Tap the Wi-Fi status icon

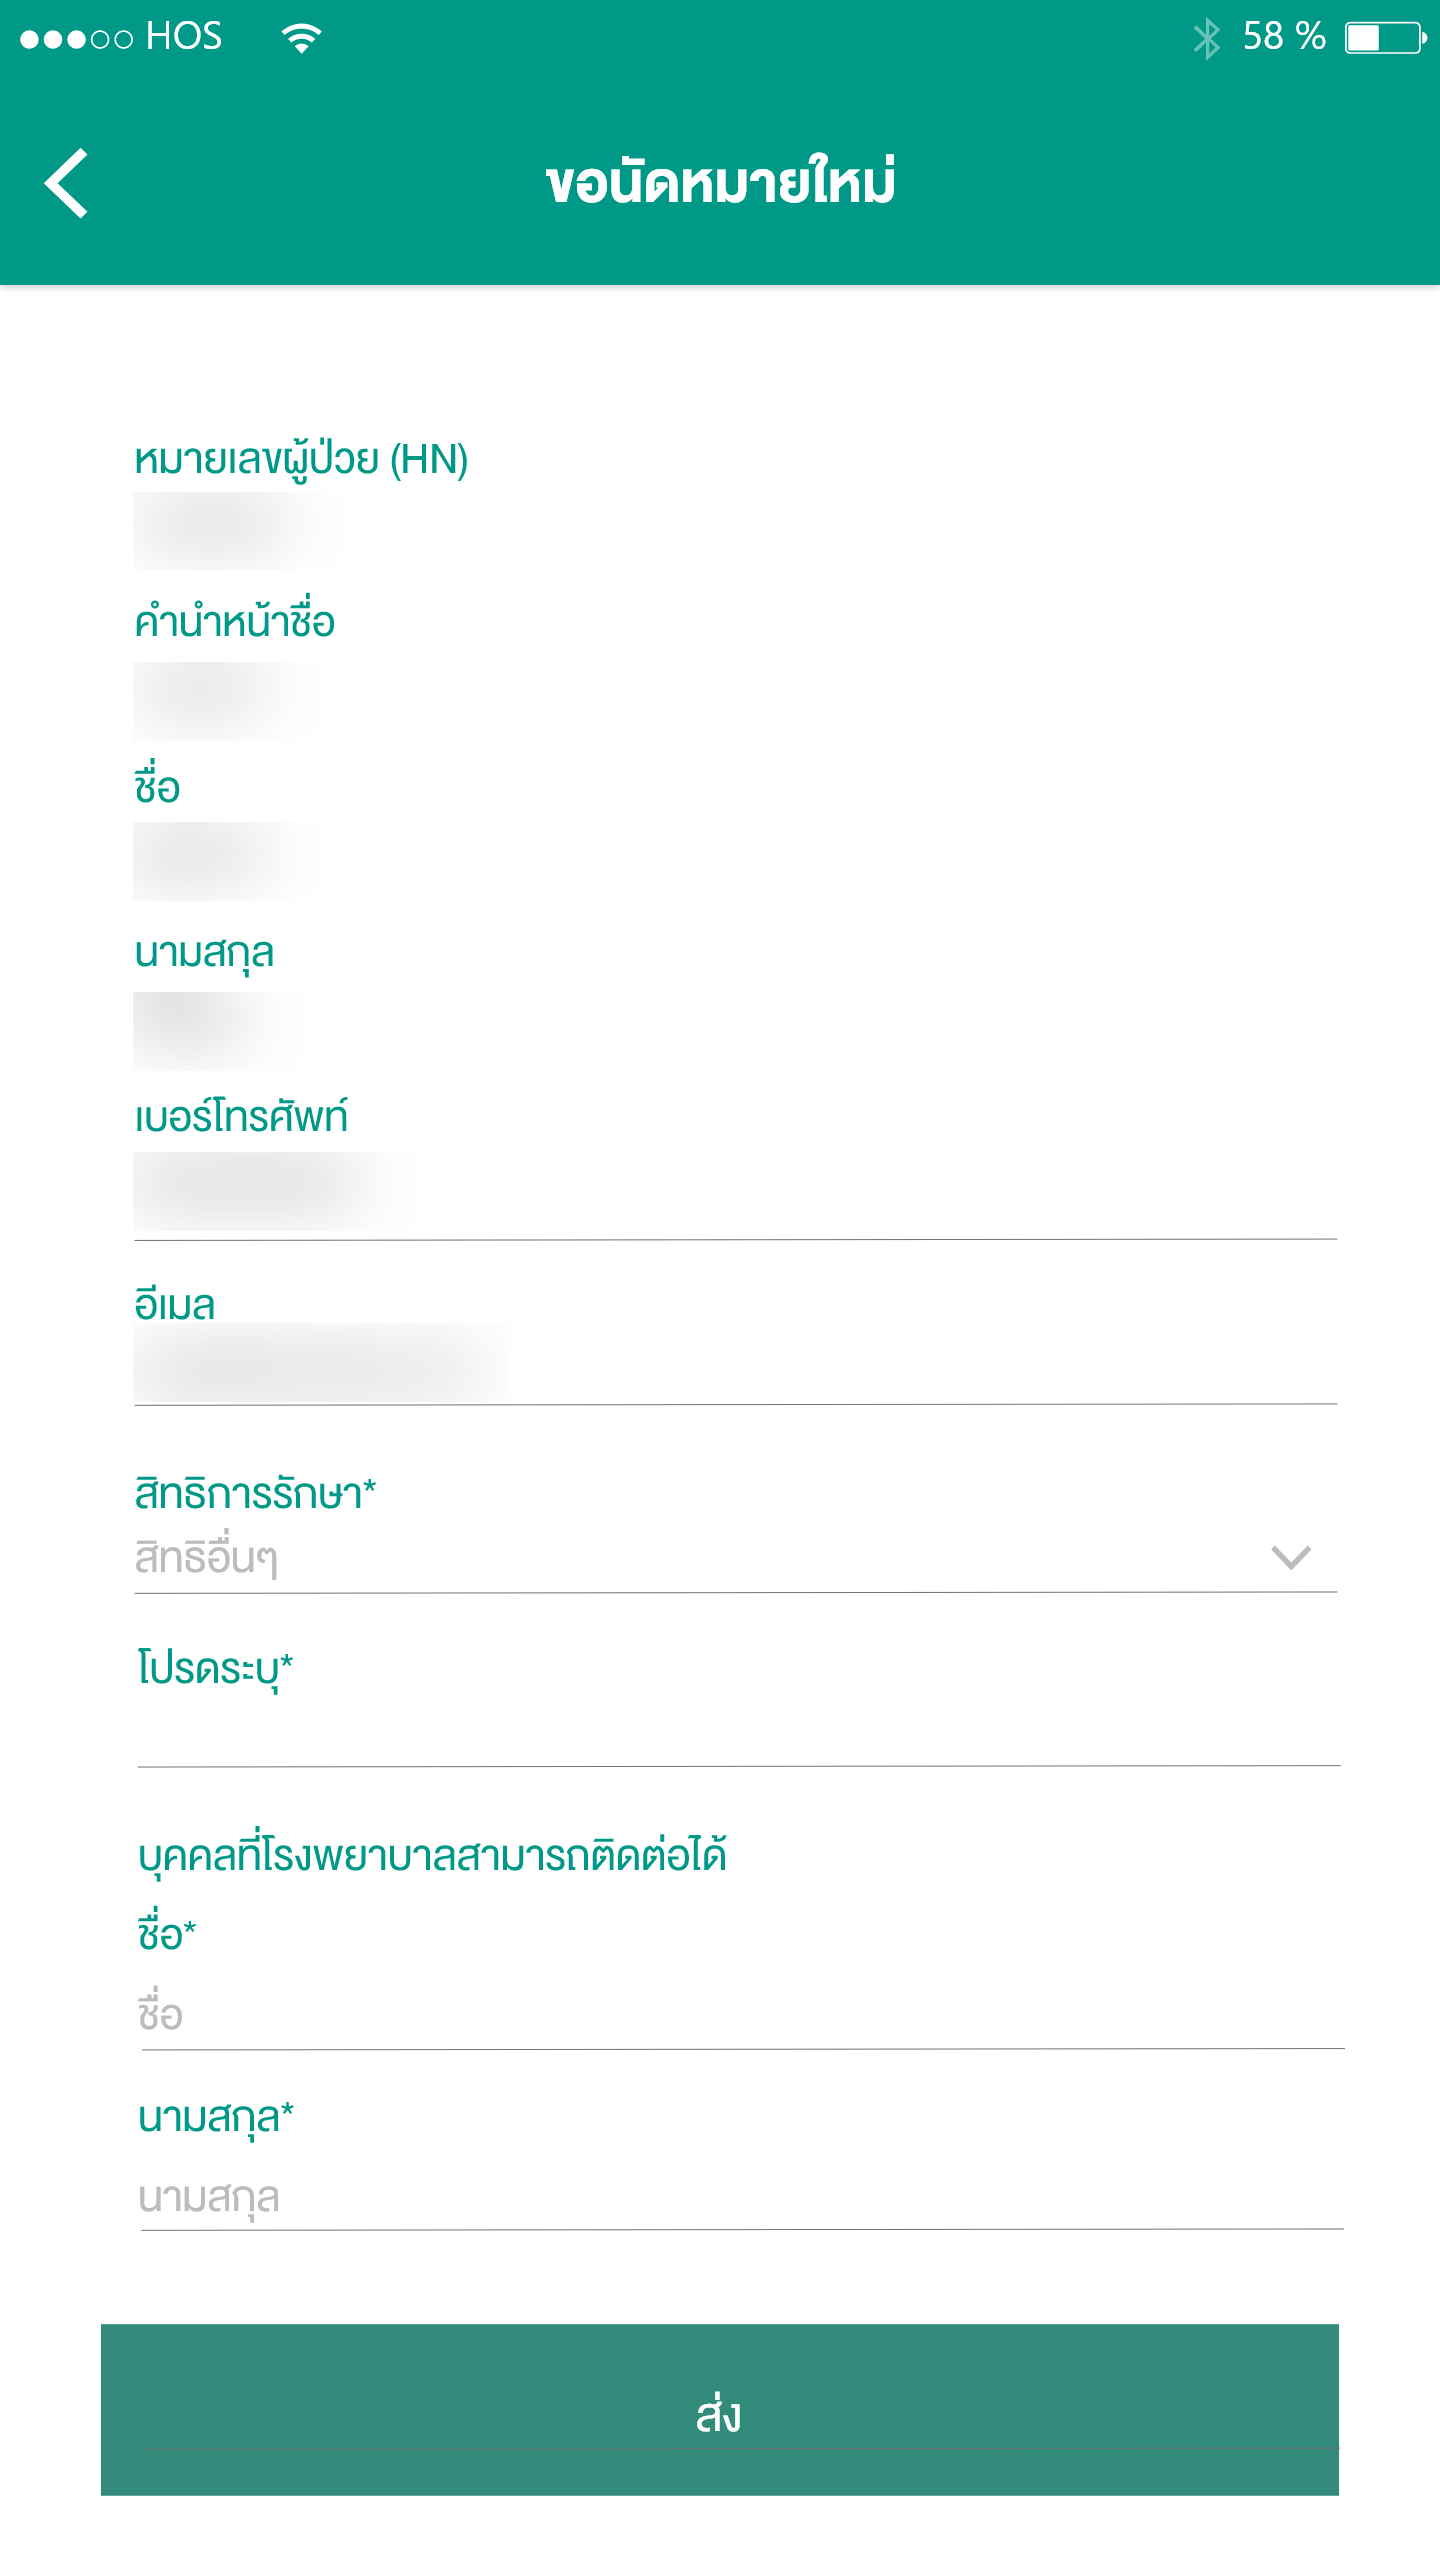pos(301,38)
